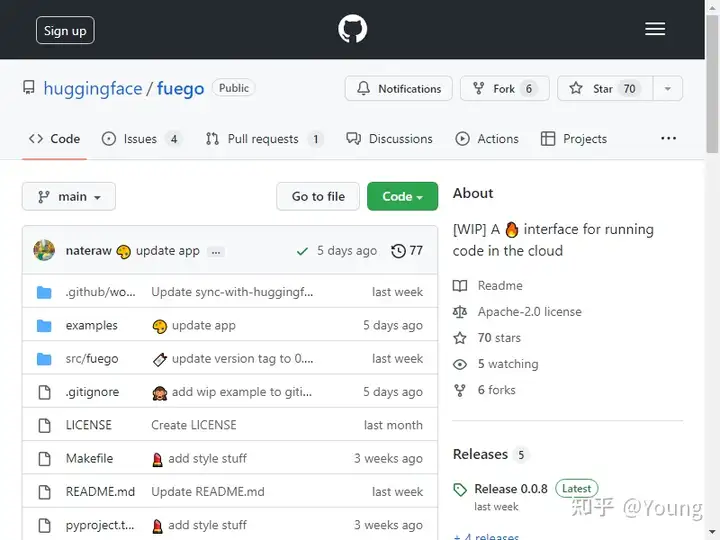Click the Readme book icon
Viewport: 720px width, 540px height.
point(460,286)
